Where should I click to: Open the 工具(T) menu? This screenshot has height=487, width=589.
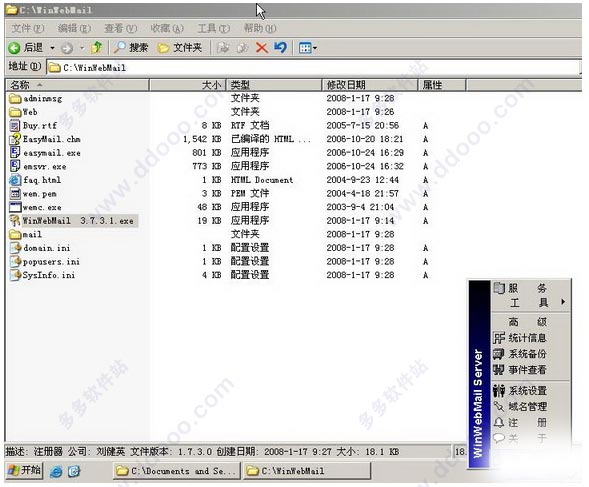click(x=214, y=28)
